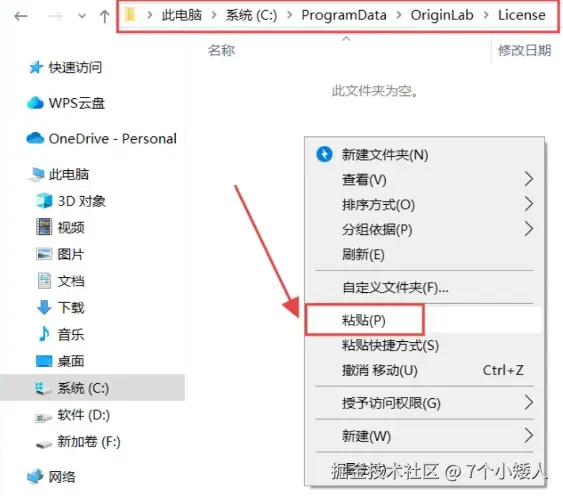Click the 桌面 desktop icon
This screenshot has width=563, height=496.
pyautogui.click(x=44, y=361)
